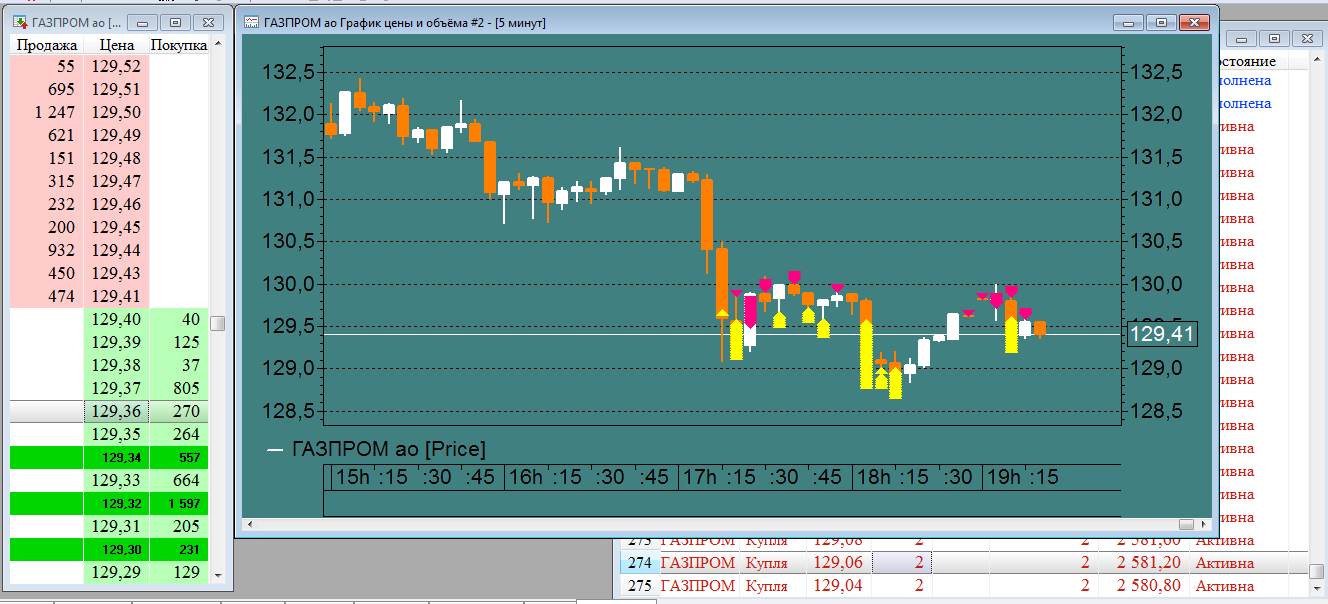Click the 129,41 current price label
The image size is (1328, 604).
coord(1162,334)
